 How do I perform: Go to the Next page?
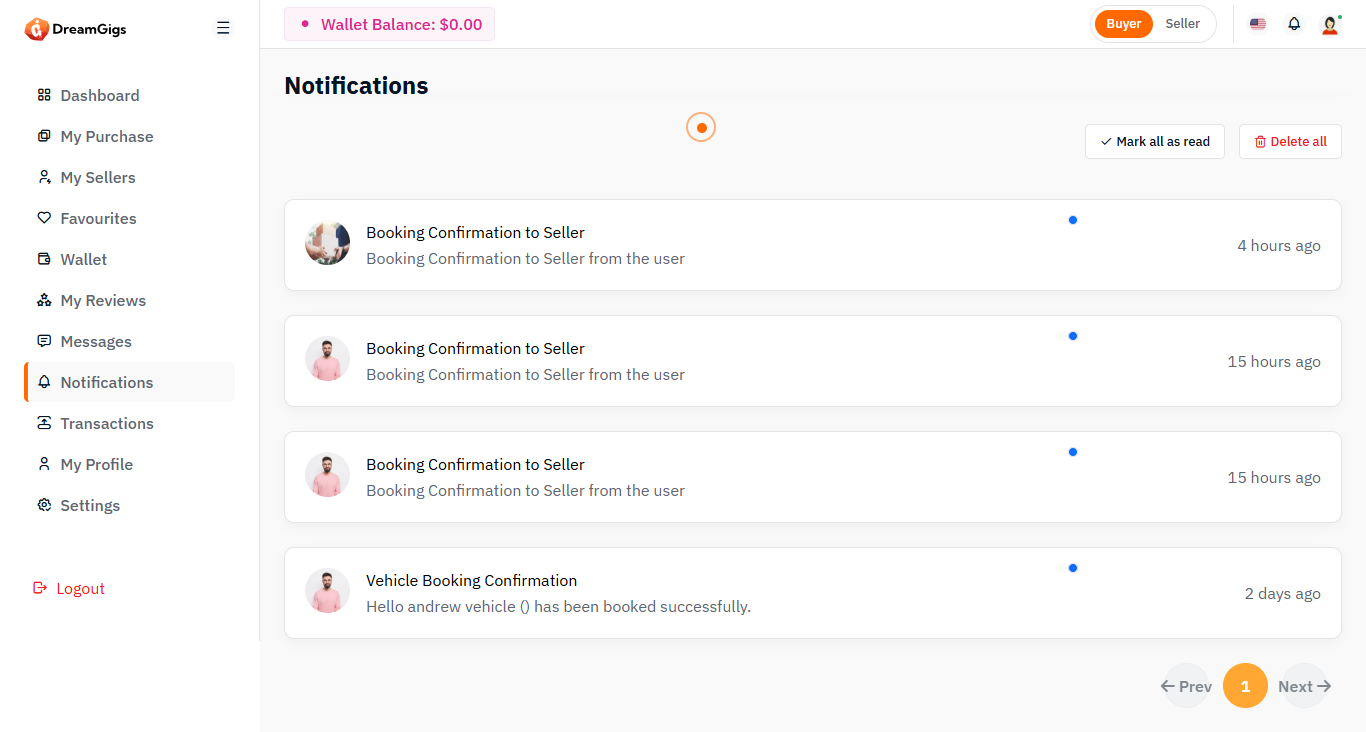1304,686
